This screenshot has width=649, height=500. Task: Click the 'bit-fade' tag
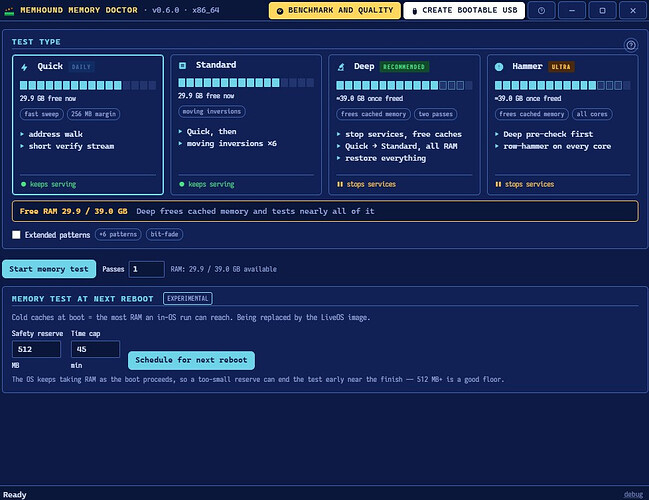(164, 234)
